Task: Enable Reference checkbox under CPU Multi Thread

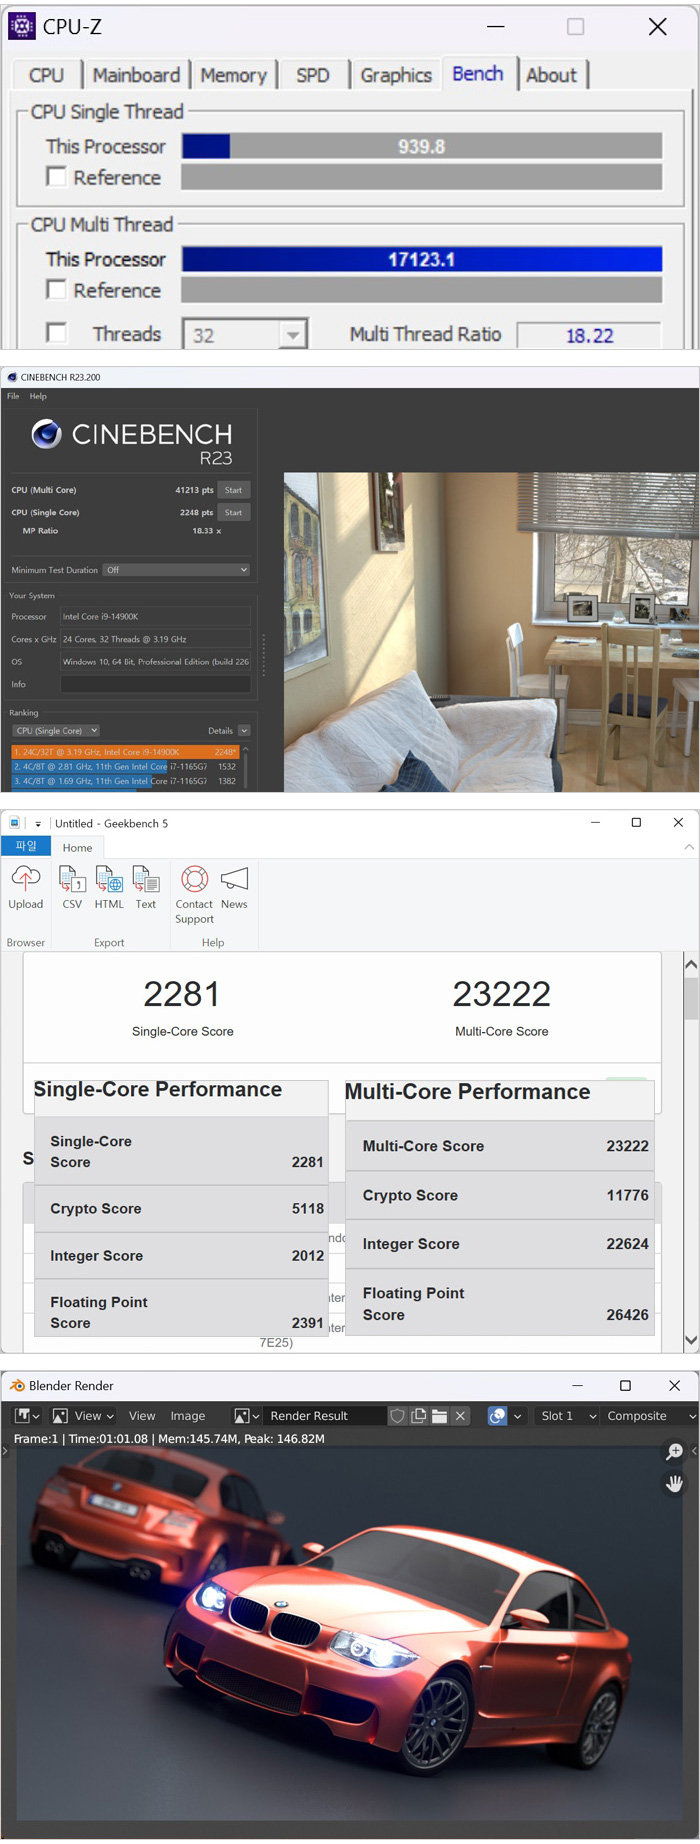Action: (57, 290)
